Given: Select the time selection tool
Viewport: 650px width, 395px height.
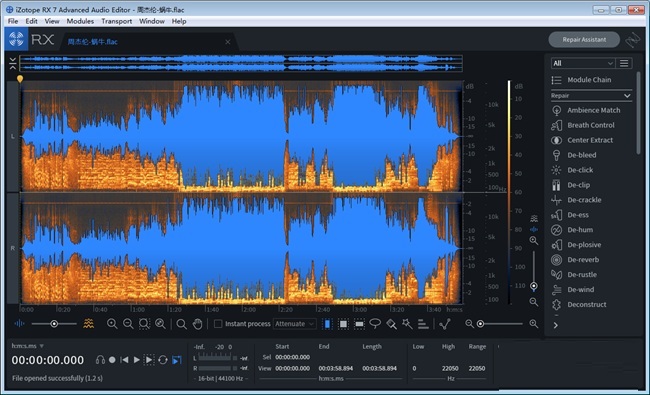Looking at the screenshot, I should [x=327, y=324].
